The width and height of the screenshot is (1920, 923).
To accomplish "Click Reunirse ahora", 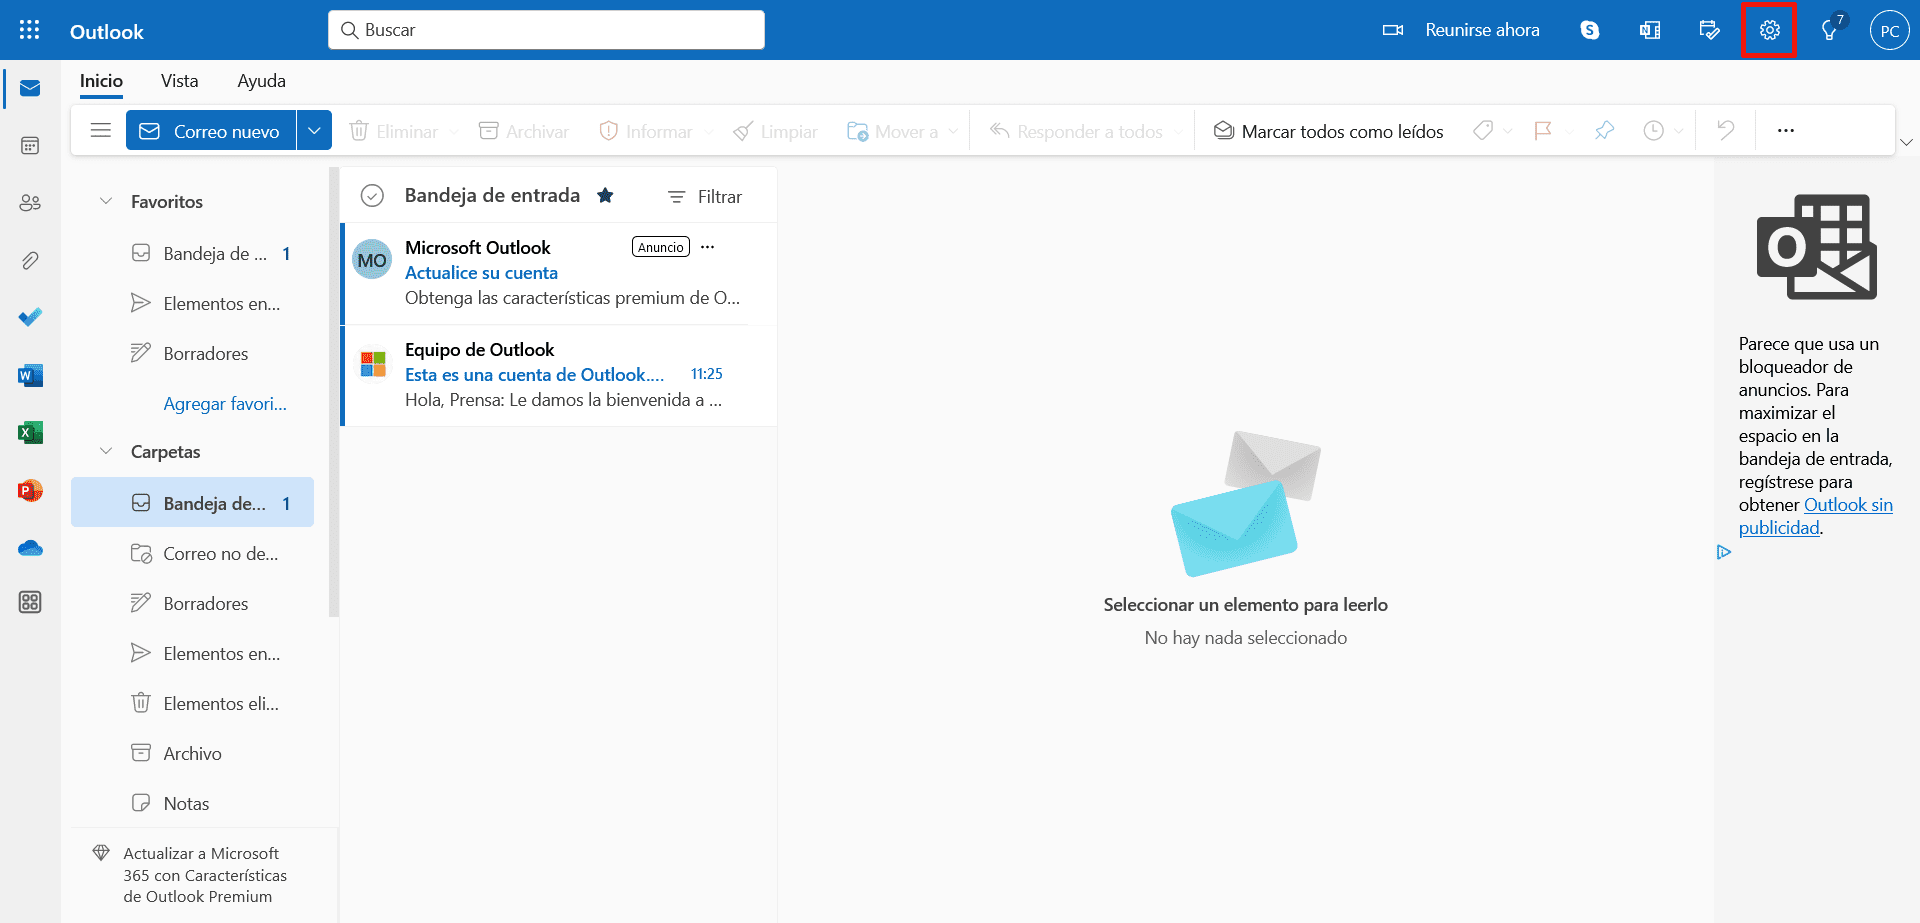I will pyautogui.click(x=1462, y=30).
